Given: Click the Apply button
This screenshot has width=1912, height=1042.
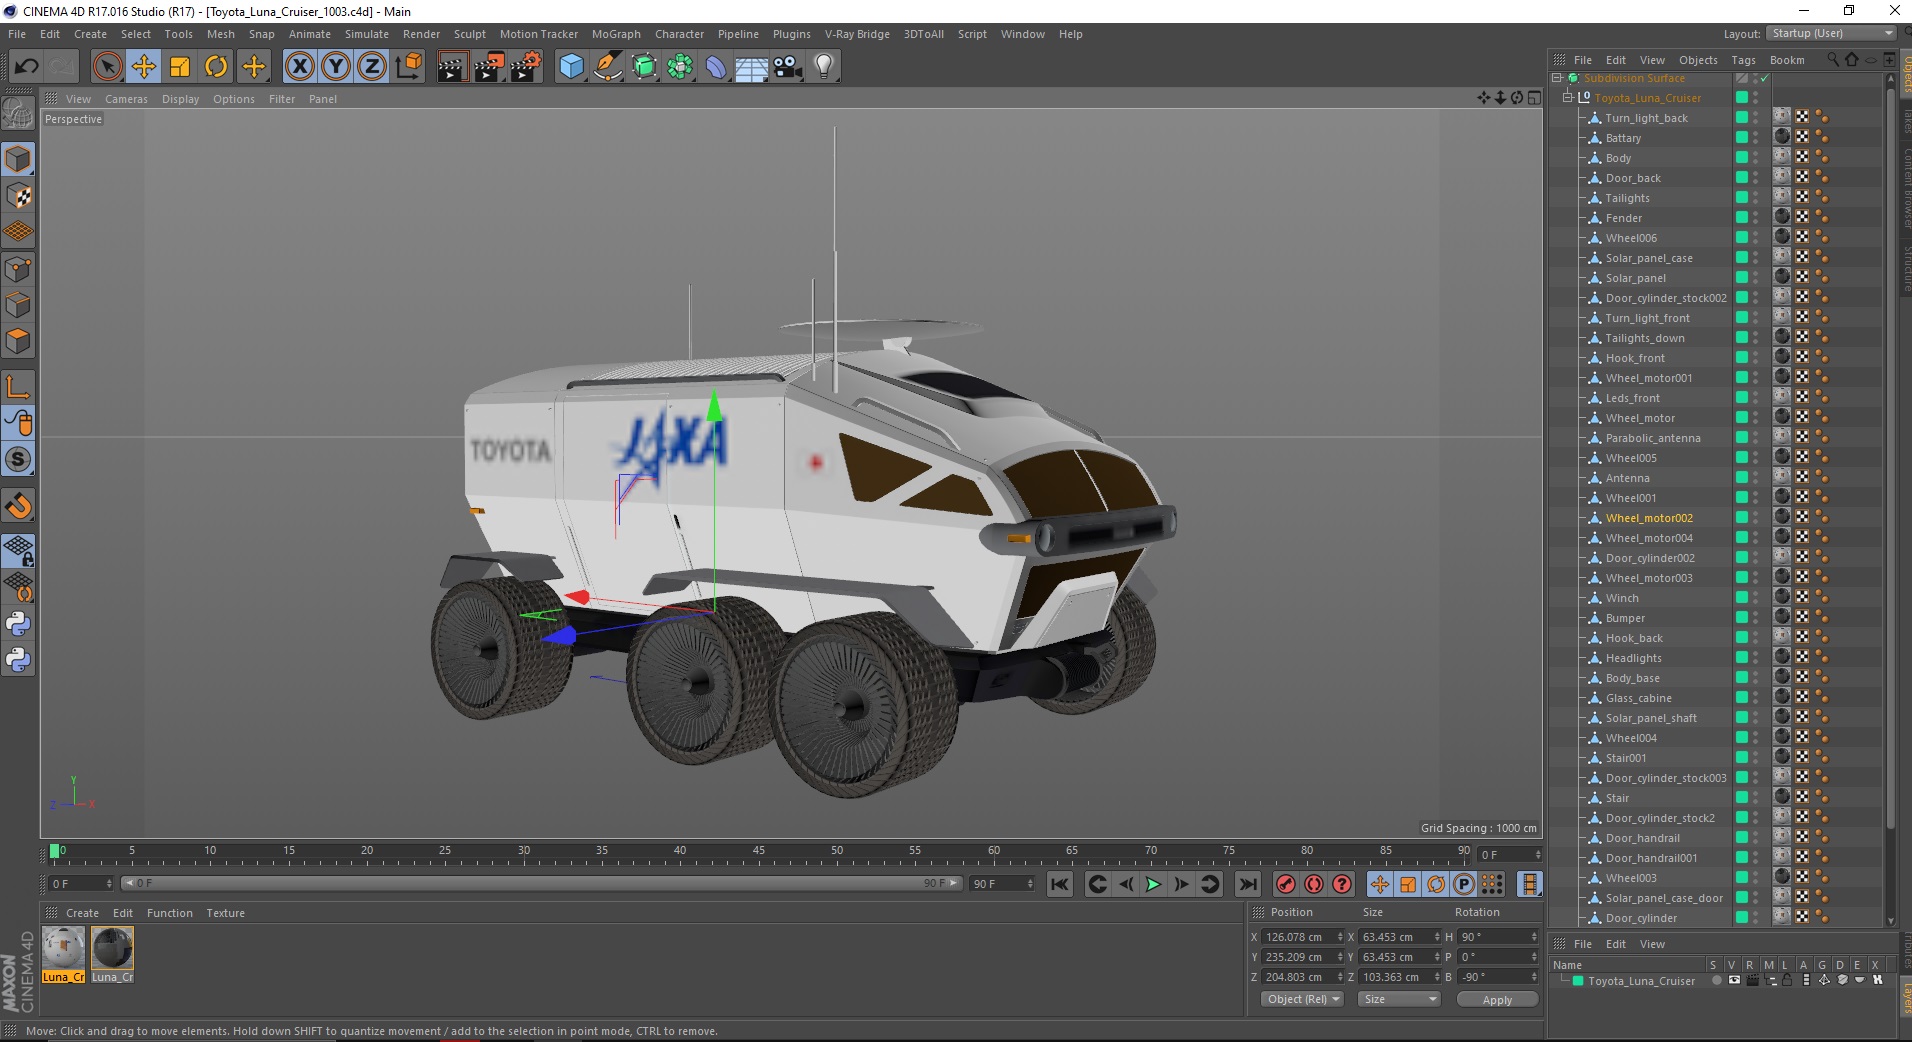Looking at the screenshot, I should pos(1497,1000).
